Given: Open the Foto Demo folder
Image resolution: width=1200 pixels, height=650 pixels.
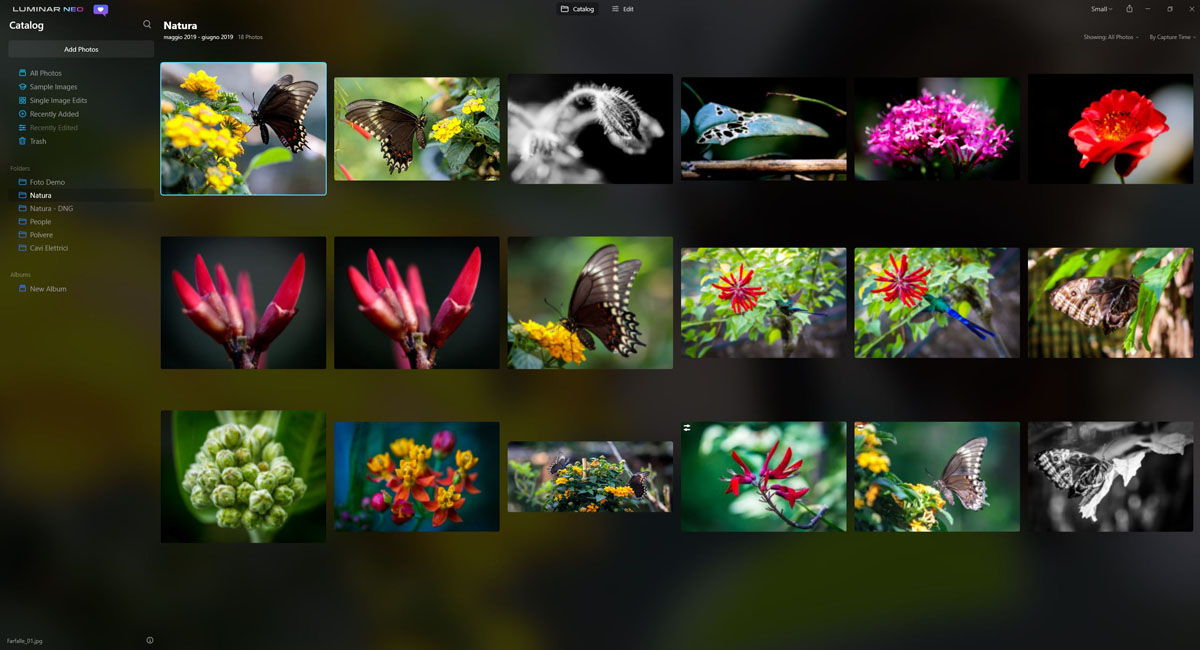Looking at the screenshot, I should 47,182.
